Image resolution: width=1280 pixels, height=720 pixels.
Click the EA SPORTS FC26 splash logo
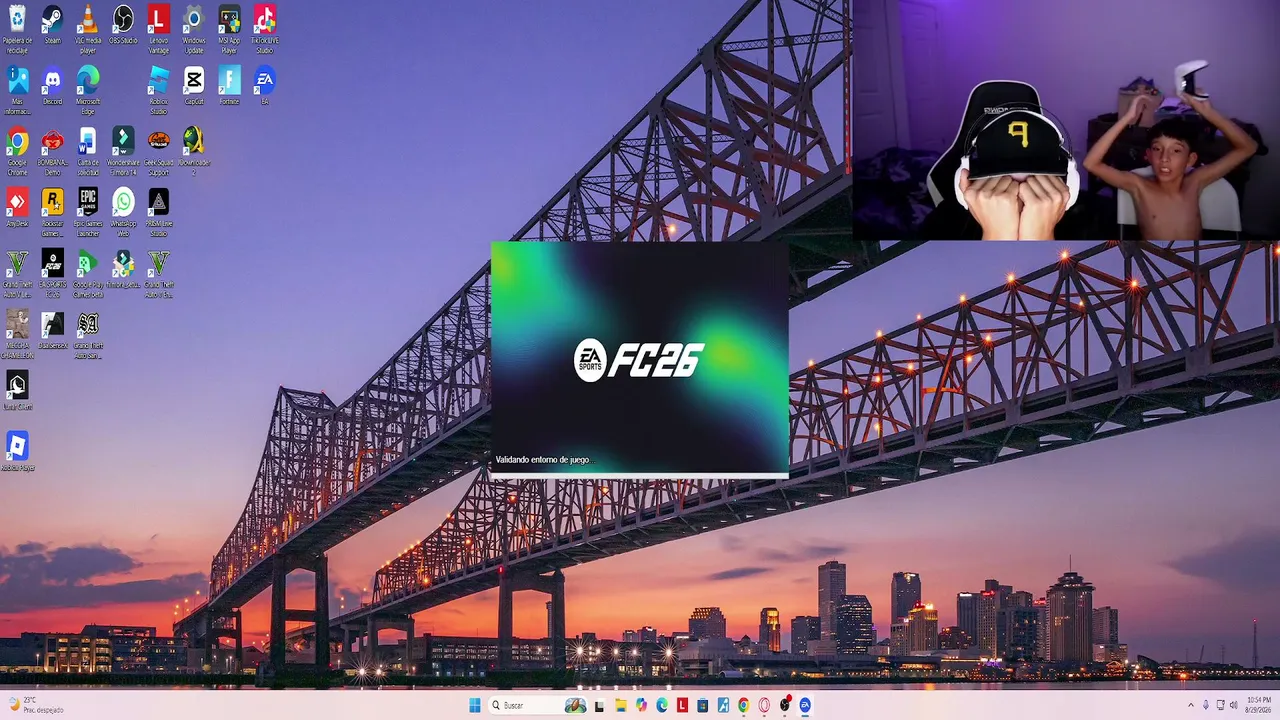tap(639, 360)
